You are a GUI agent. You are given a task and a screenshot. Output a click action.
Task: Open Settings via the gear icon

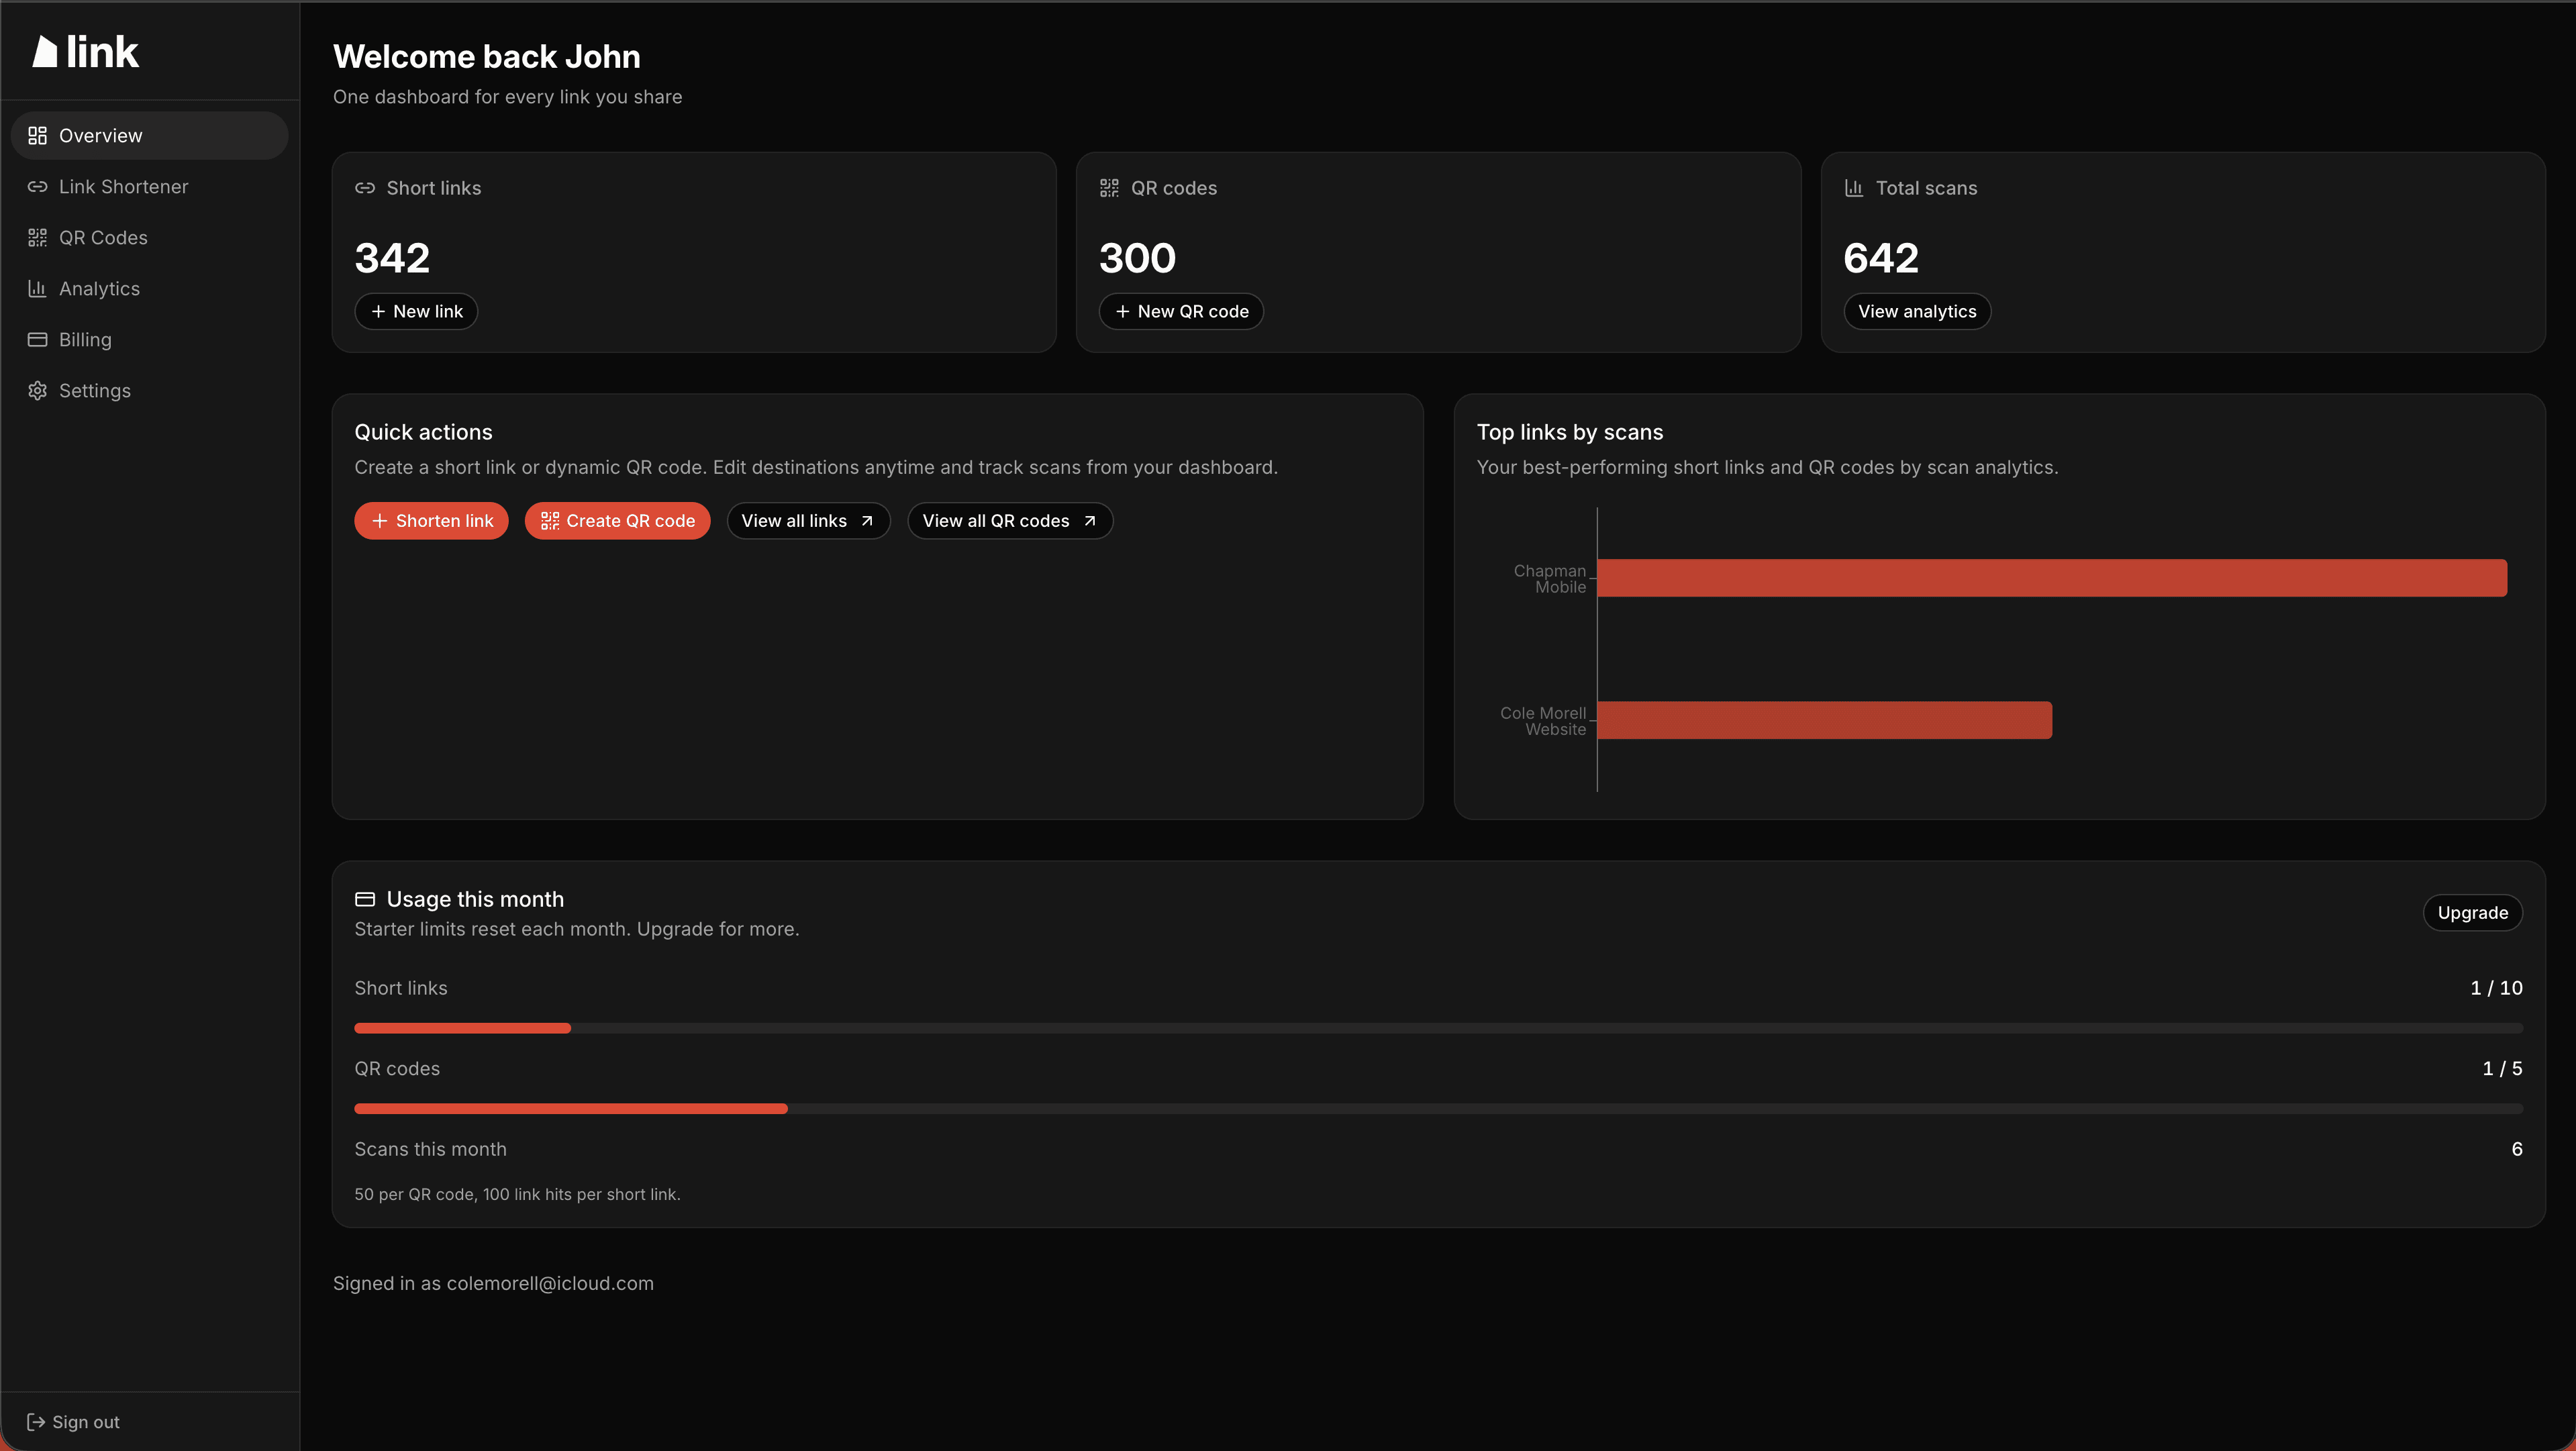click(37, 390)
